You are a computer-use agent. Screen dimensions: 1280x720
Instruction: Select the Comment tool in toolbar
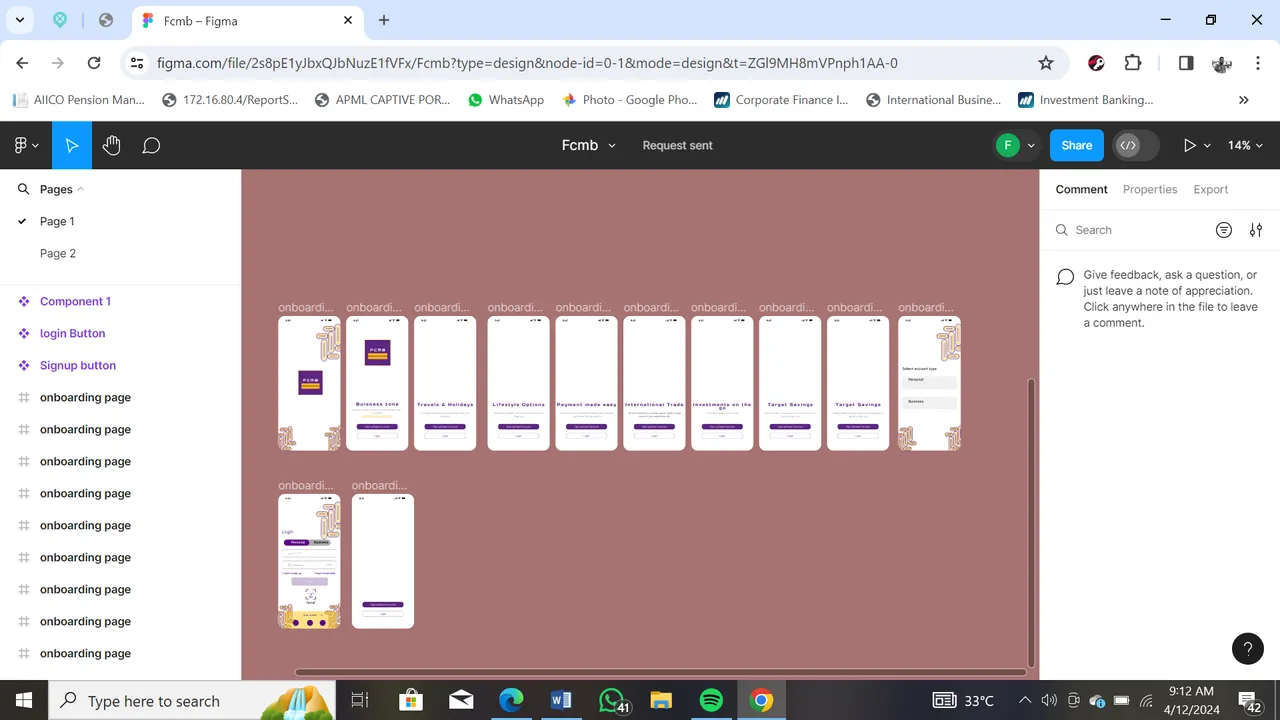tap(151, 145)
